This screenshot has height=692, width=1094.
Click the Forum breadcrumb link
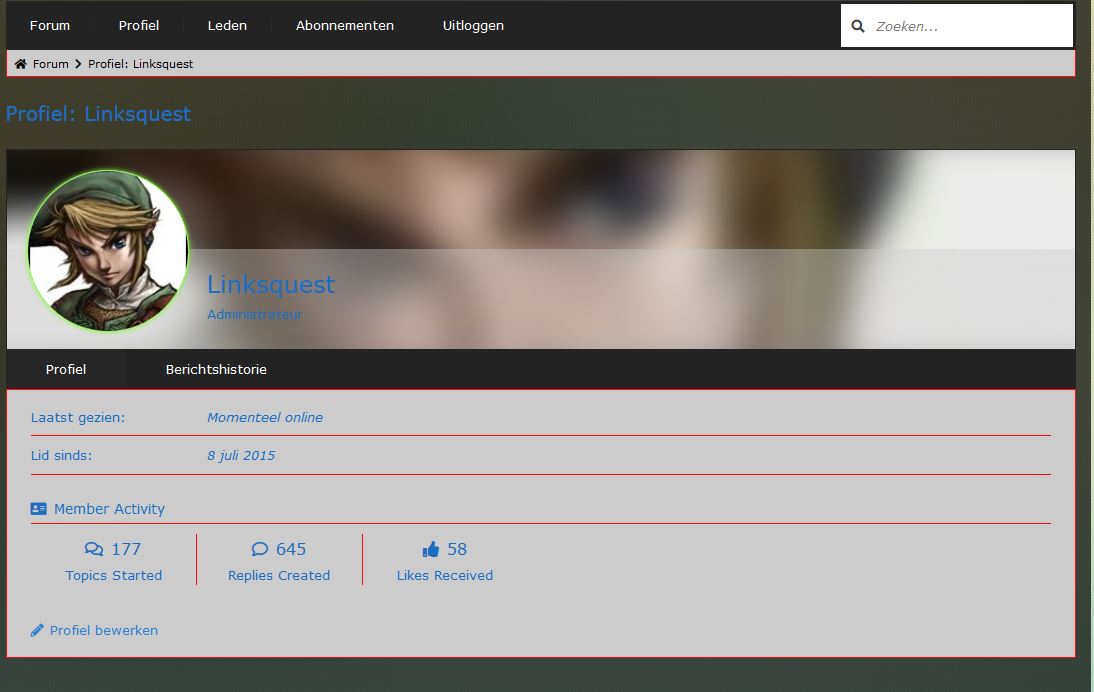(51, 64)
